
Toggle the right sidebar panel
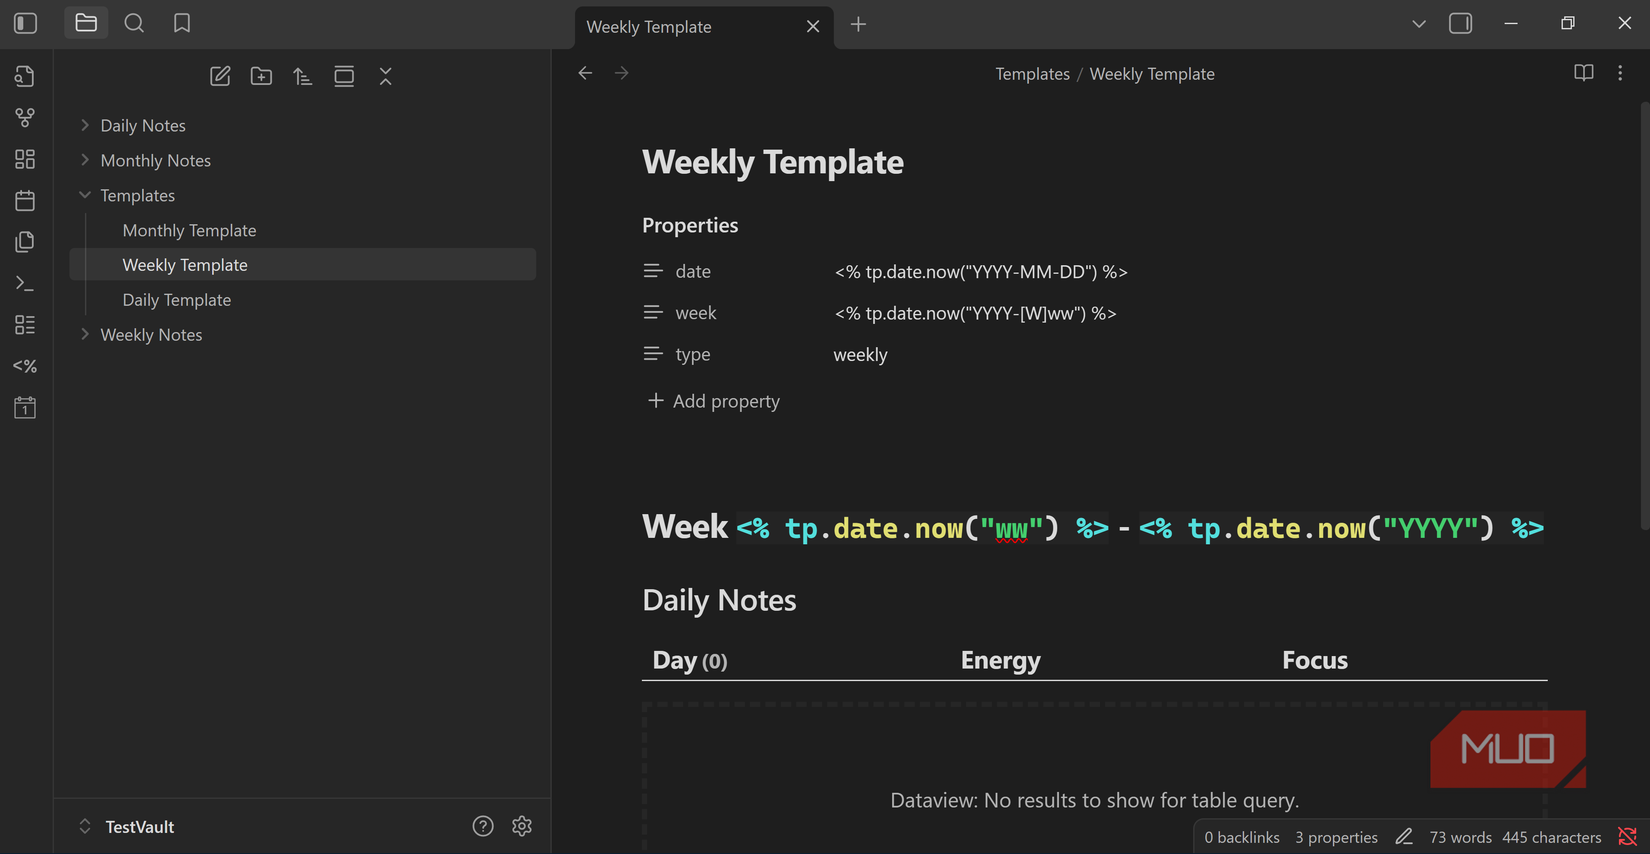[1460, 23]
